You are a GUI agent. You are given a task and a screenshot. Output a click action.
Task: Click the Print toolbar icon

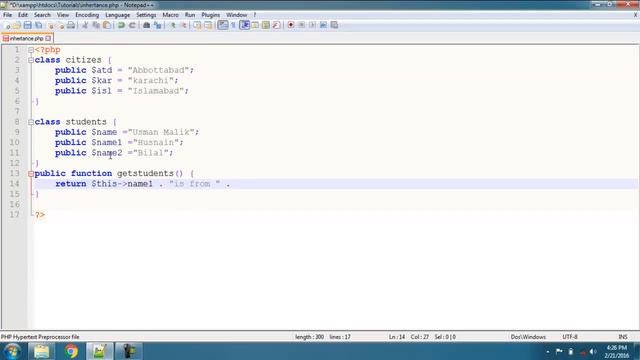(x=71, y=25)
